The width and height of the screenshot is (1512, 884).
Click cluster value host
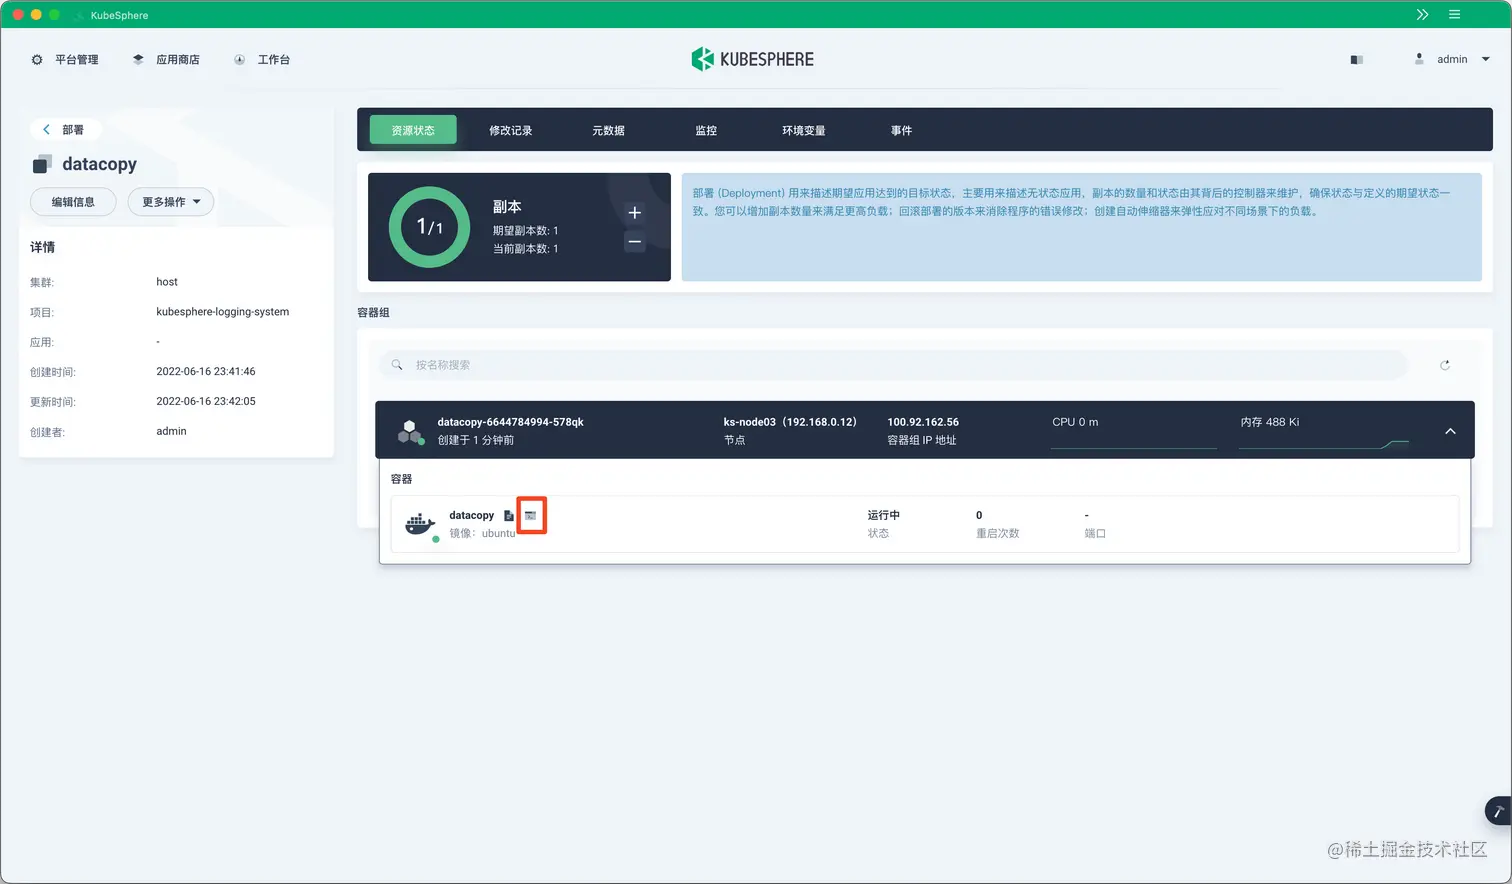[x=167, y=282]
